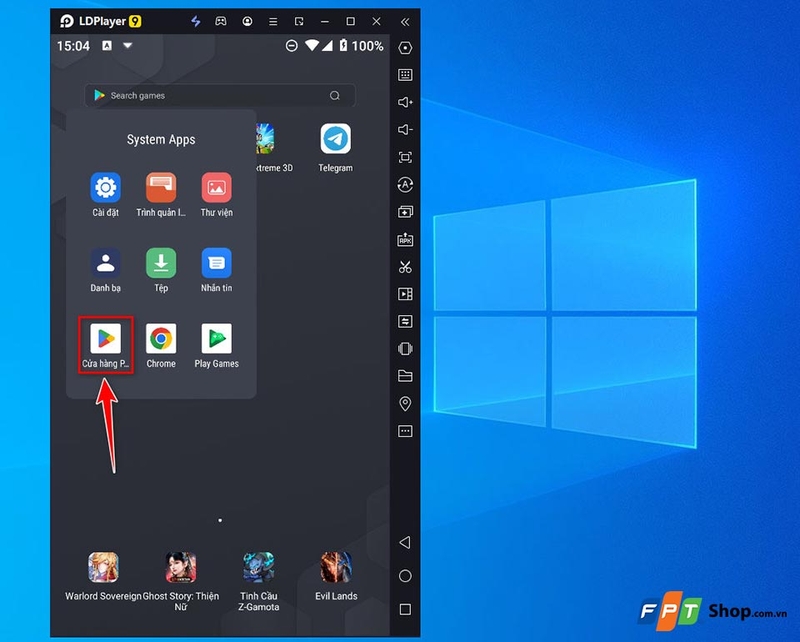Tap the Android back triangle button
Screen dimensions: 800x642
(x=405, y=542)
